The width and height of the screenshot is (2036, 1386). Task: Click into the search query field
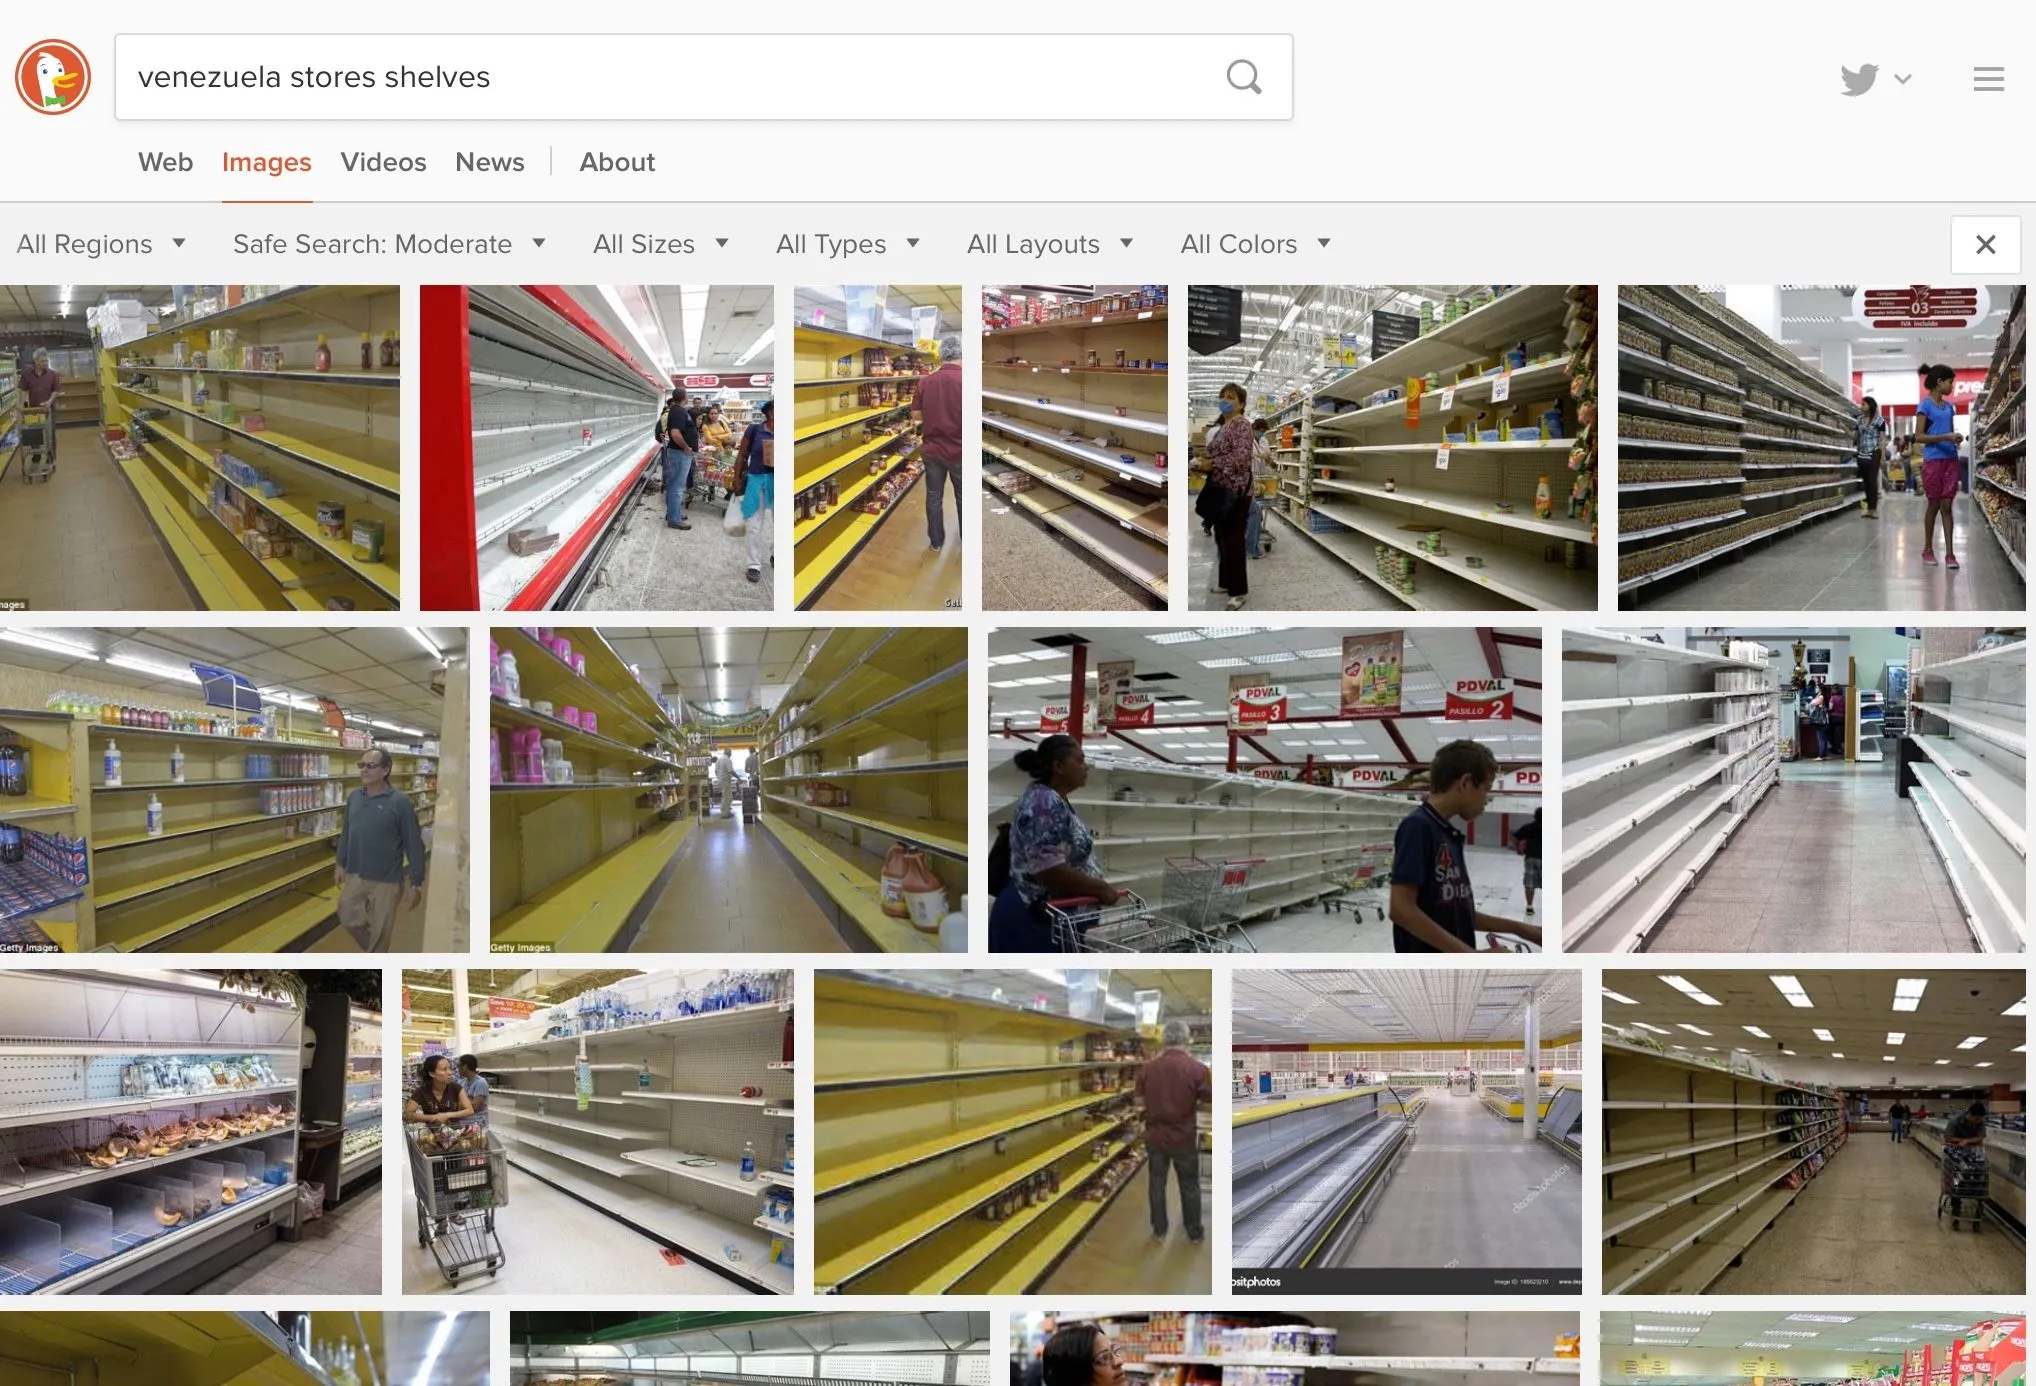(660, 77)
